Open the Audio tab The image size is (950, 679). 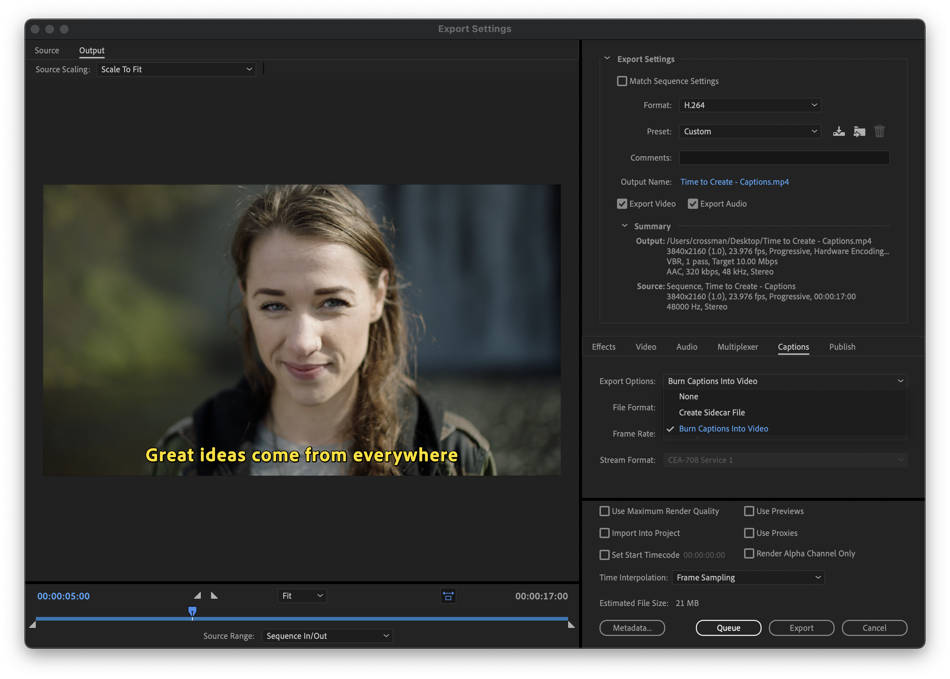pyautogui.click(x=686, y=347)
